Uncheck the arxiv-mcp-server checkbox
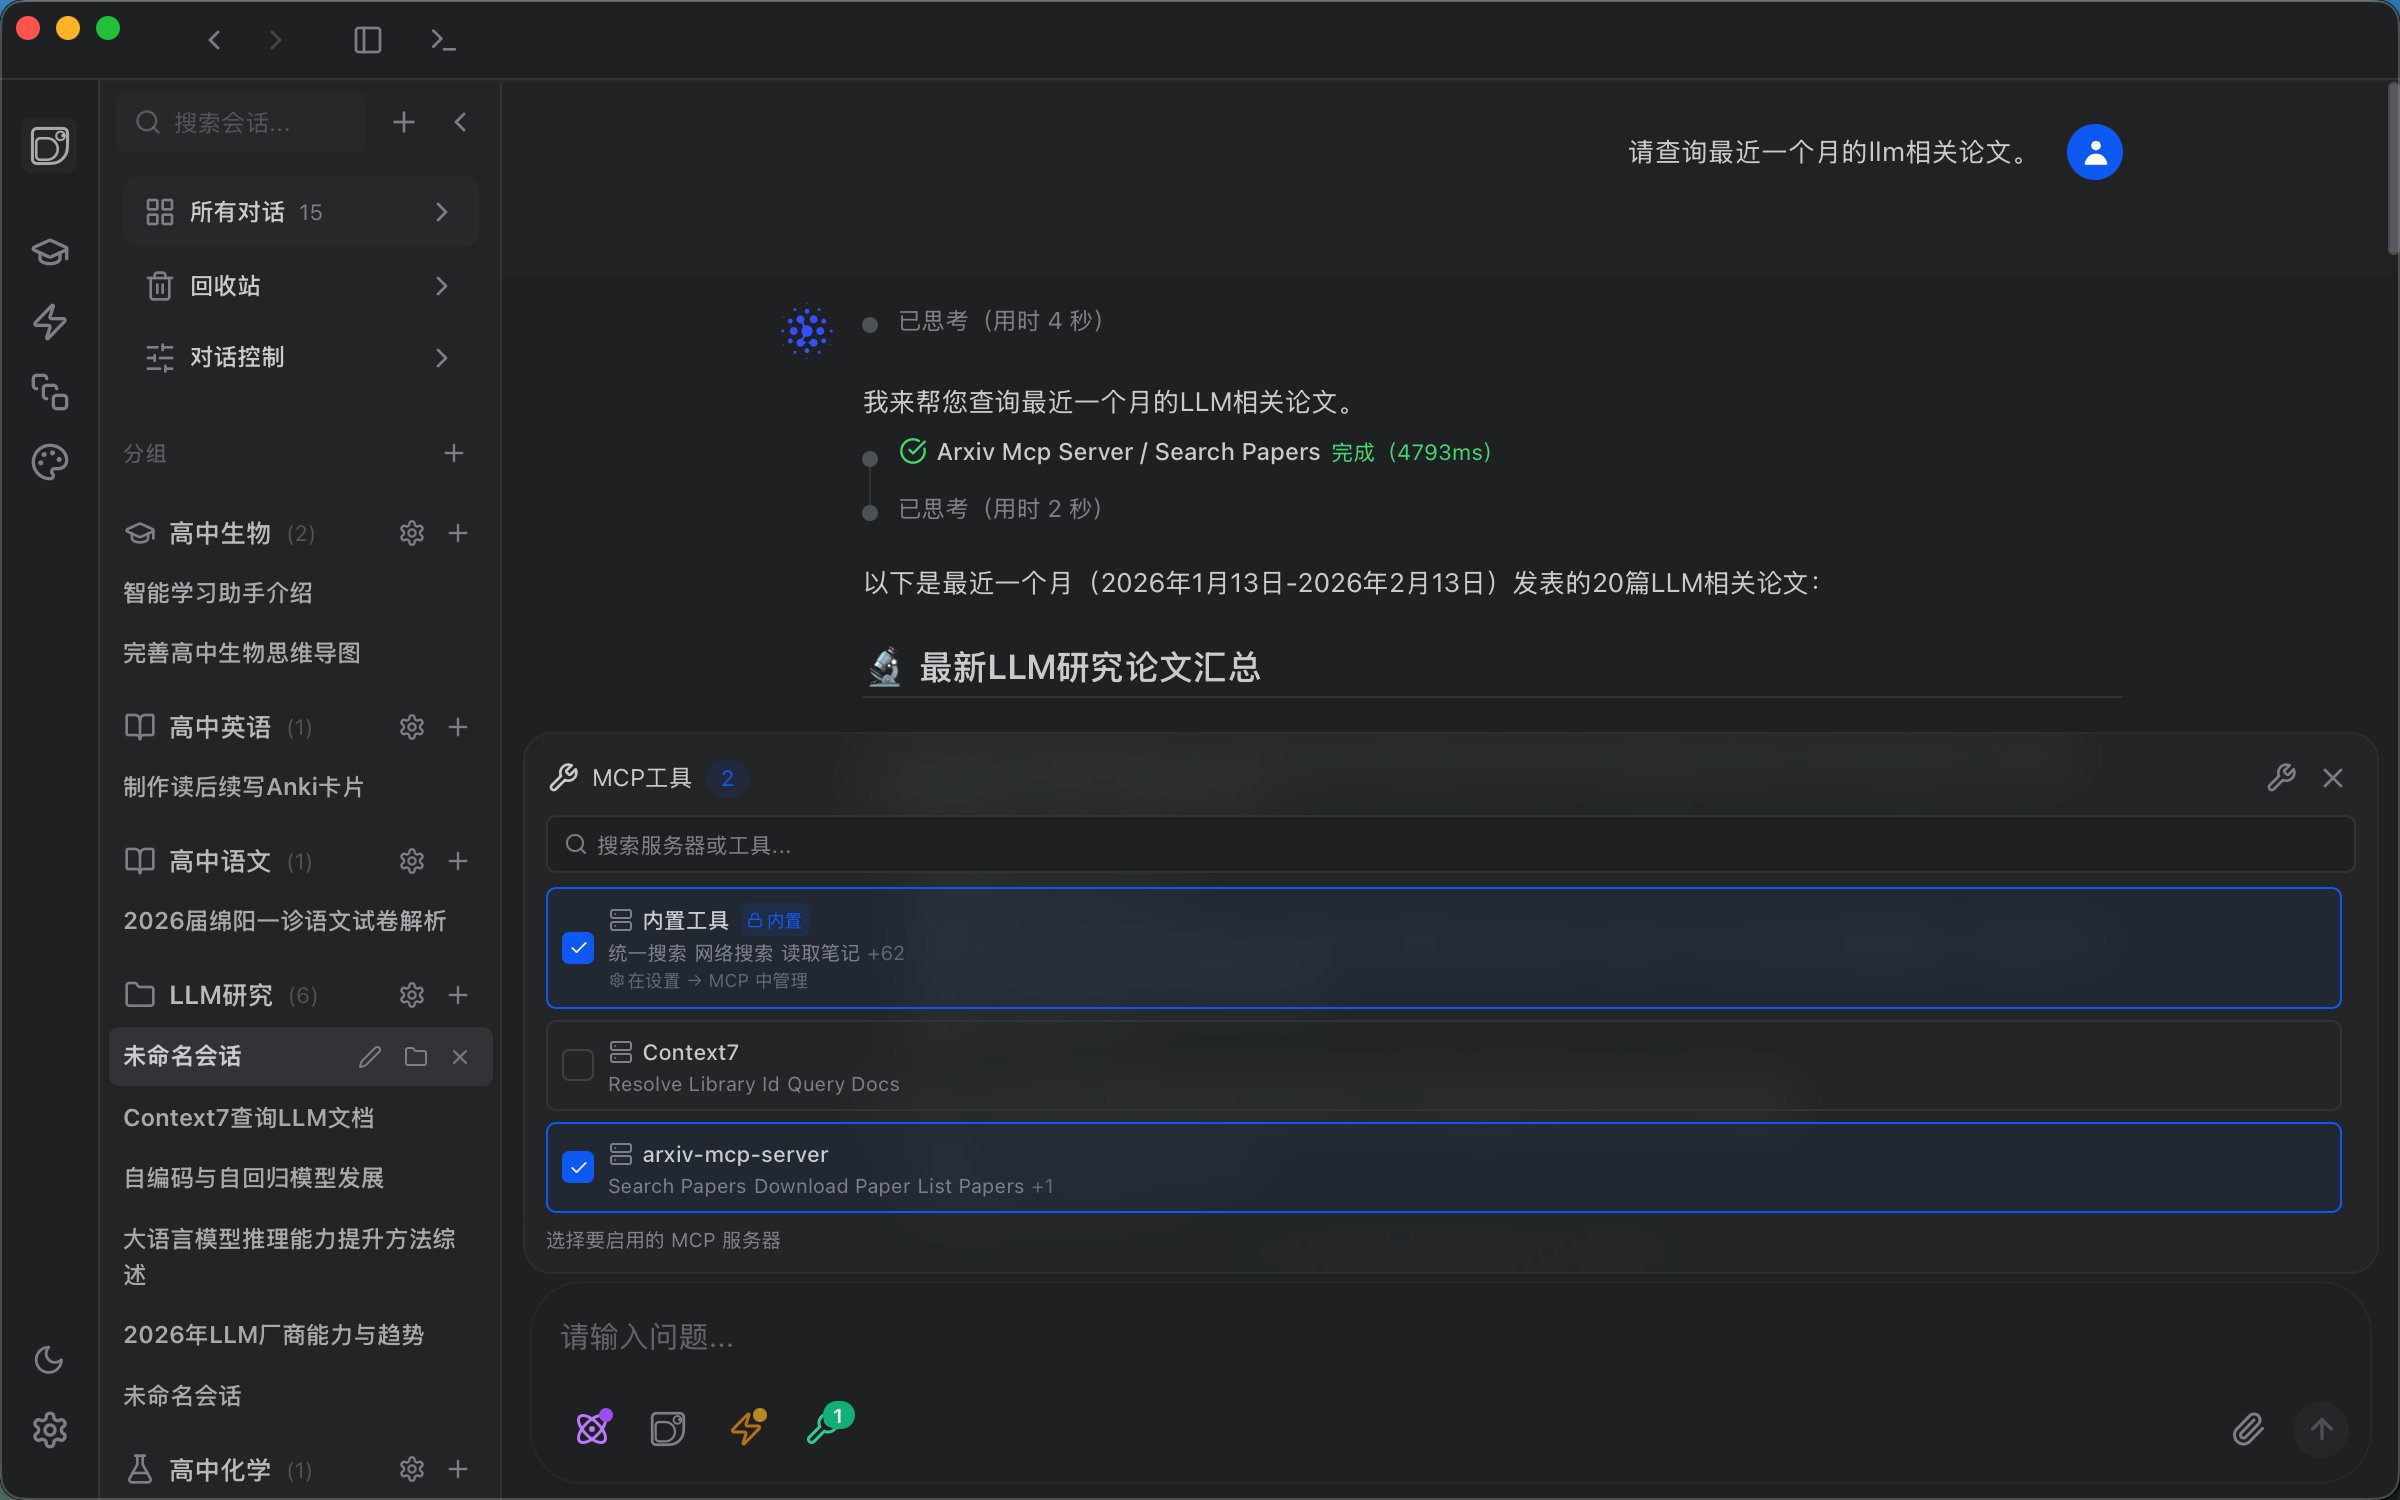This screenshot has width=2400, height=1500. pos(578,1167)
